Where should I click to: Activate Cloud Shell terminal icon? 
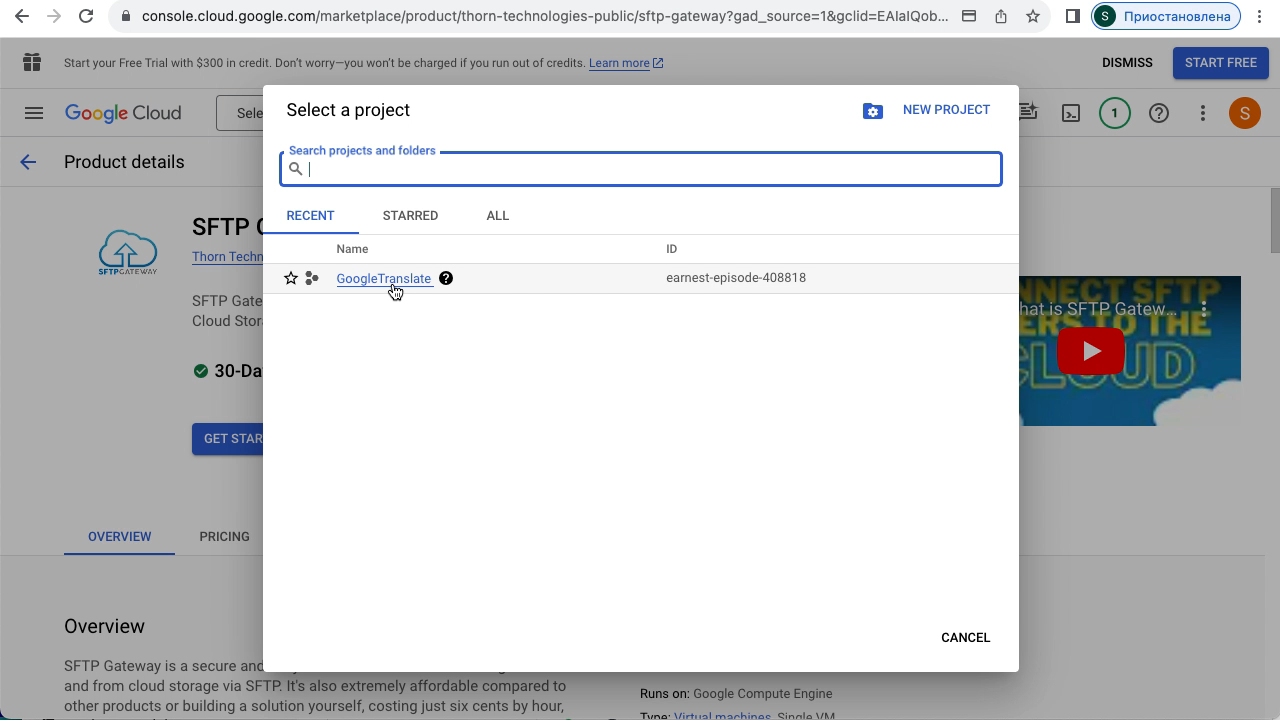(1071, 113)
